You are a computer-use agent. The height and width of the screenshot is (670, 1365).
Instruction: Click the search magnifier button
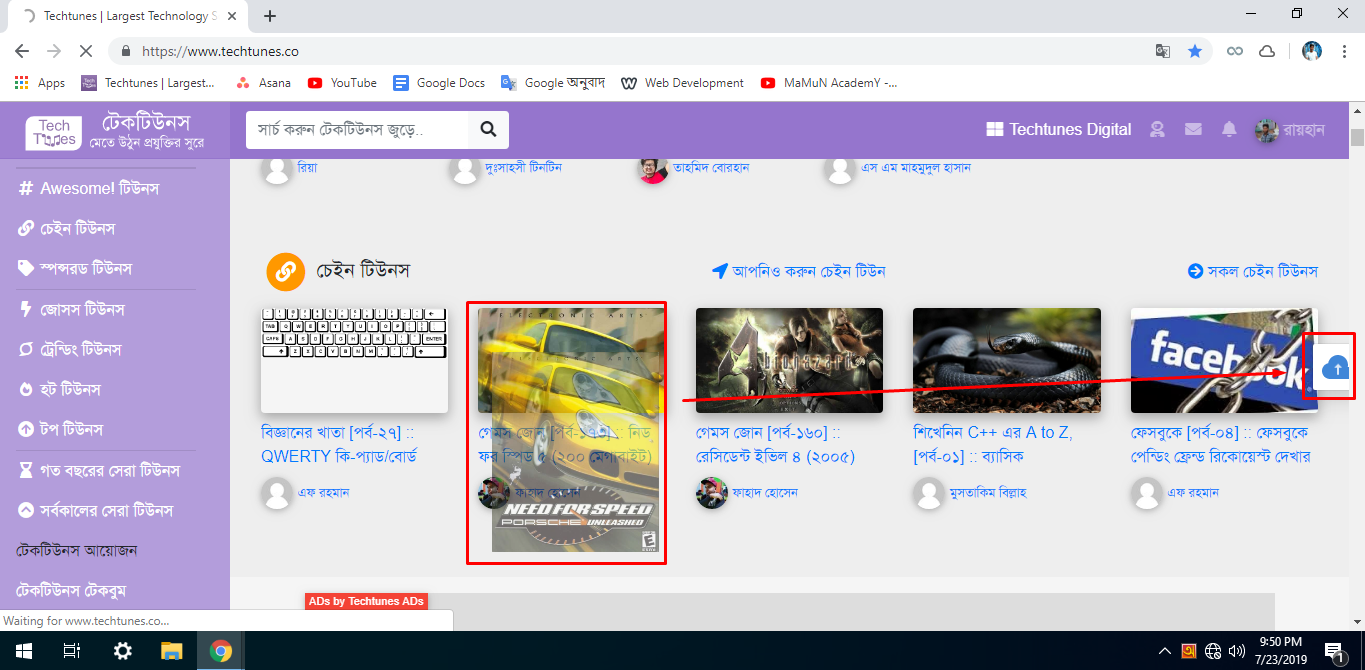(488, 130)
